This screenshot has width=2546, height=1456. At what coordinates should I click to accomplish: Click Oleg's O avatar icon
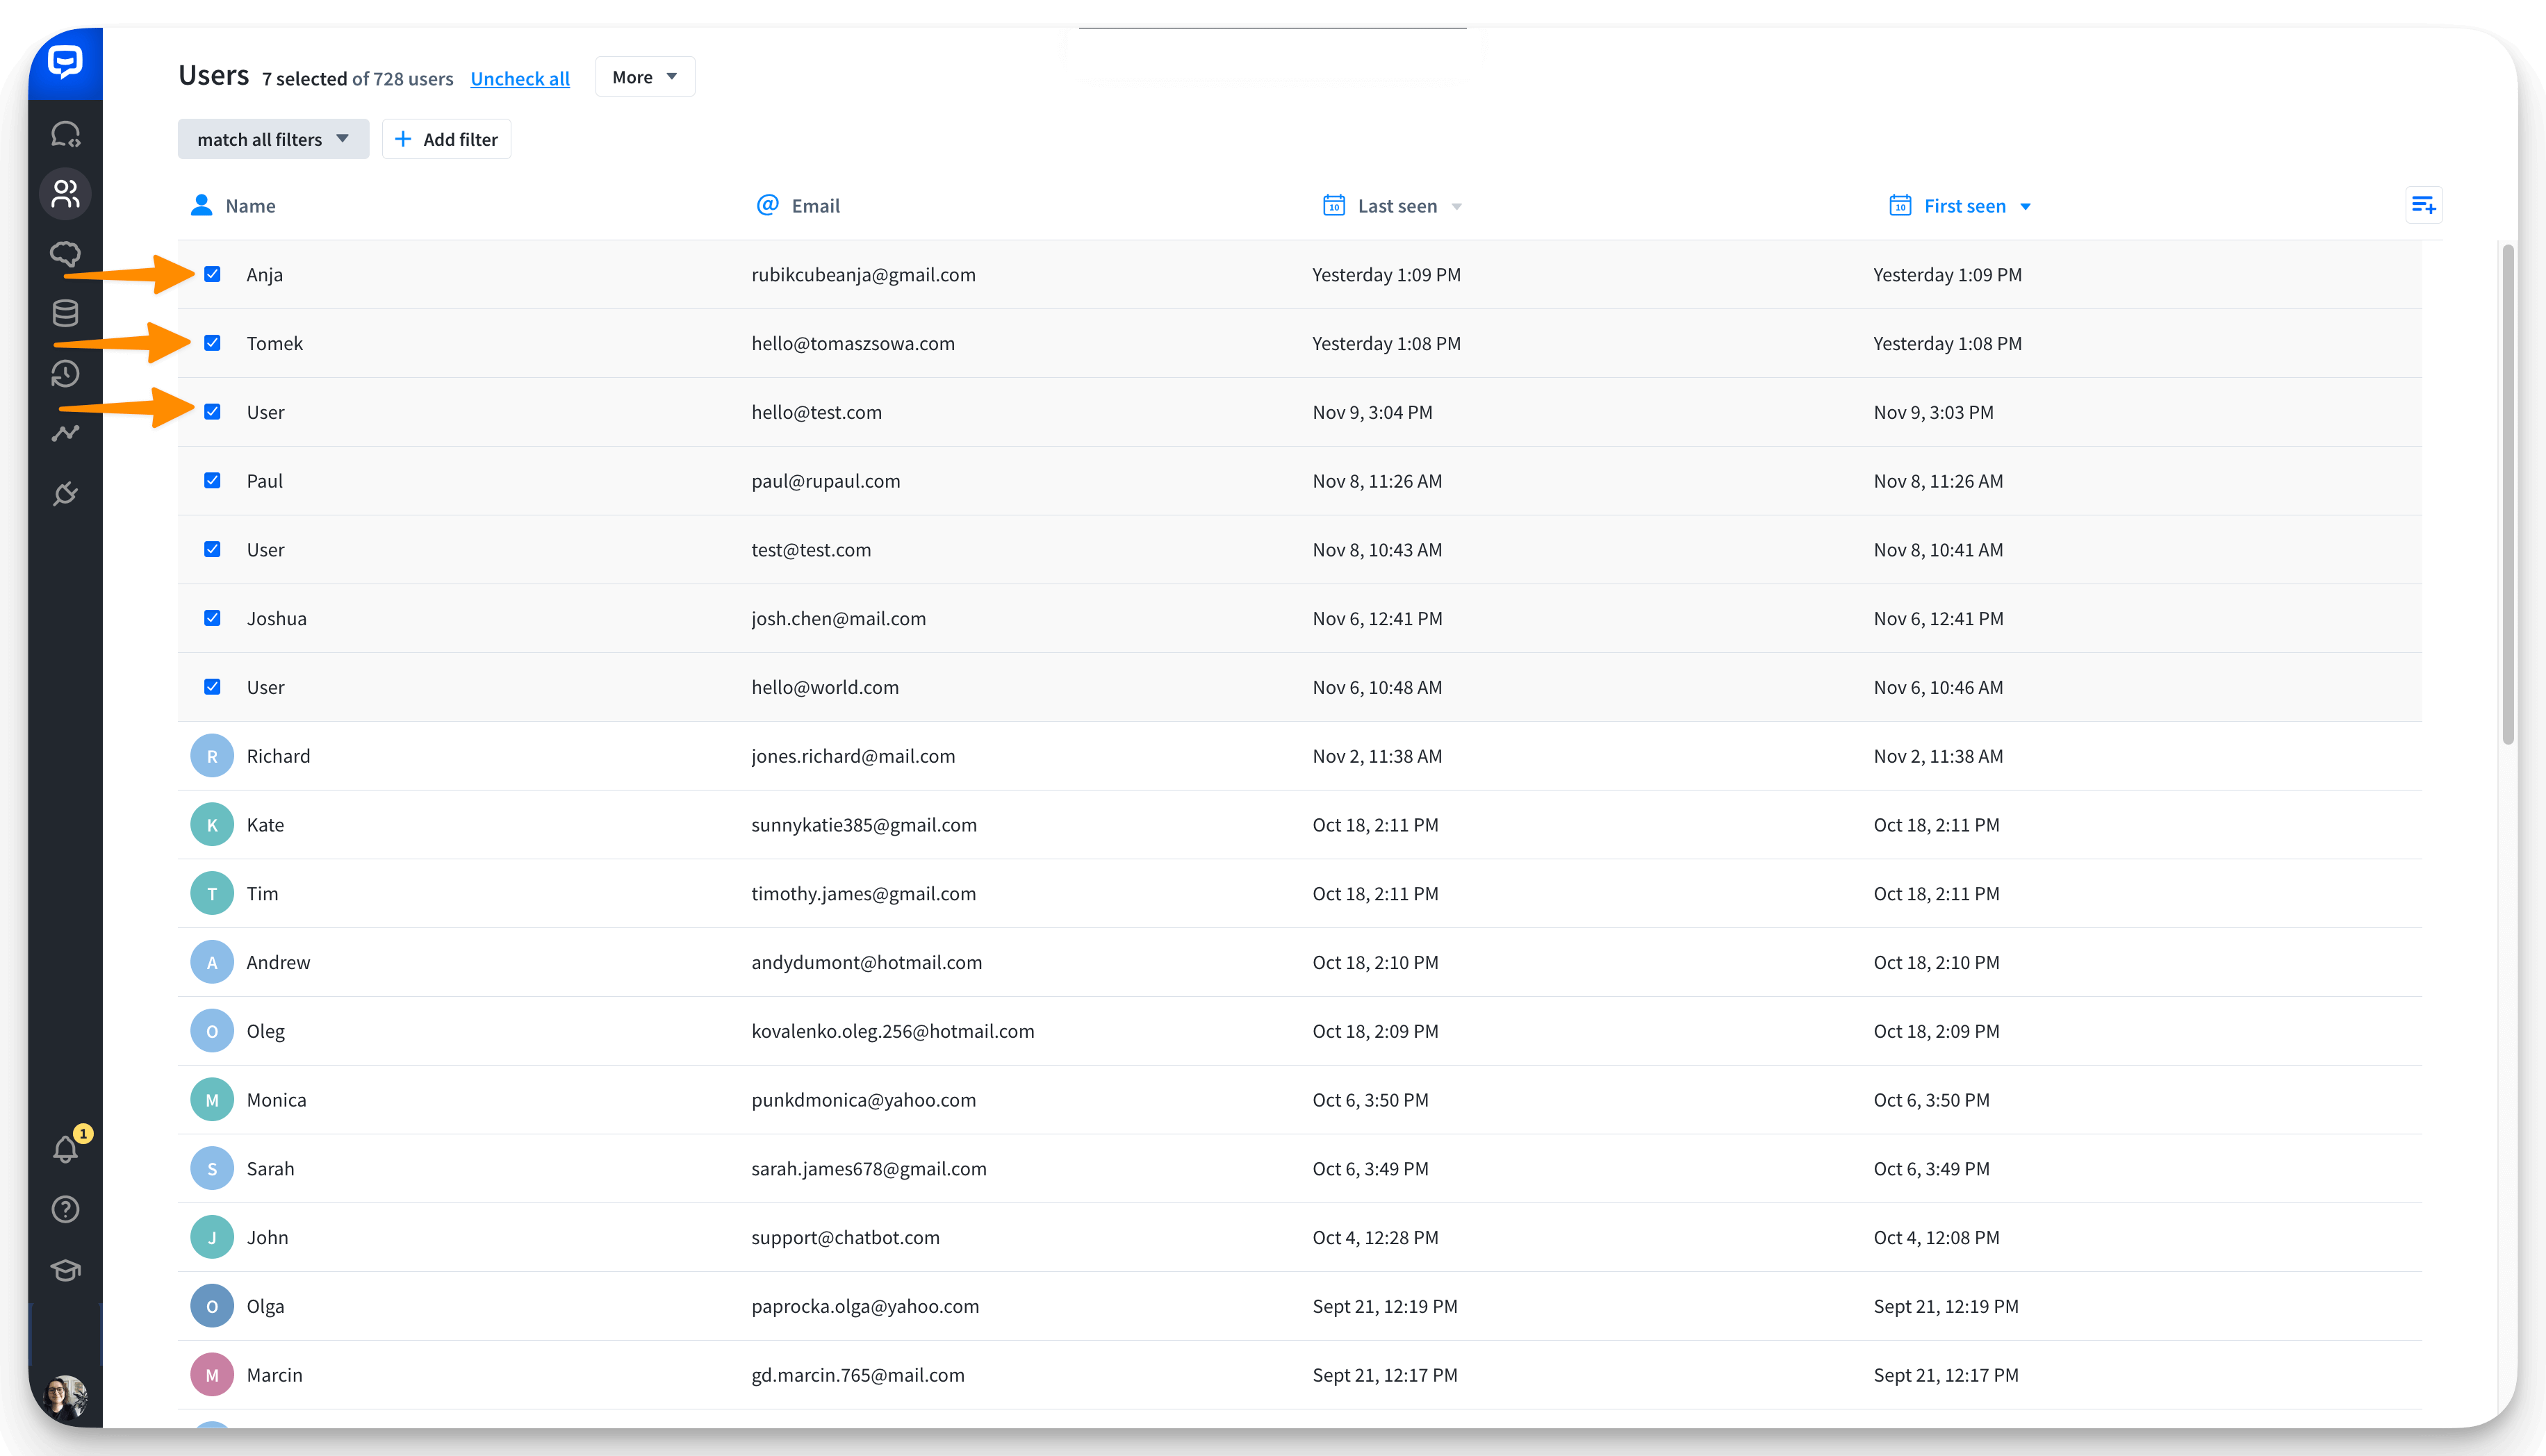coord(212,1031)
